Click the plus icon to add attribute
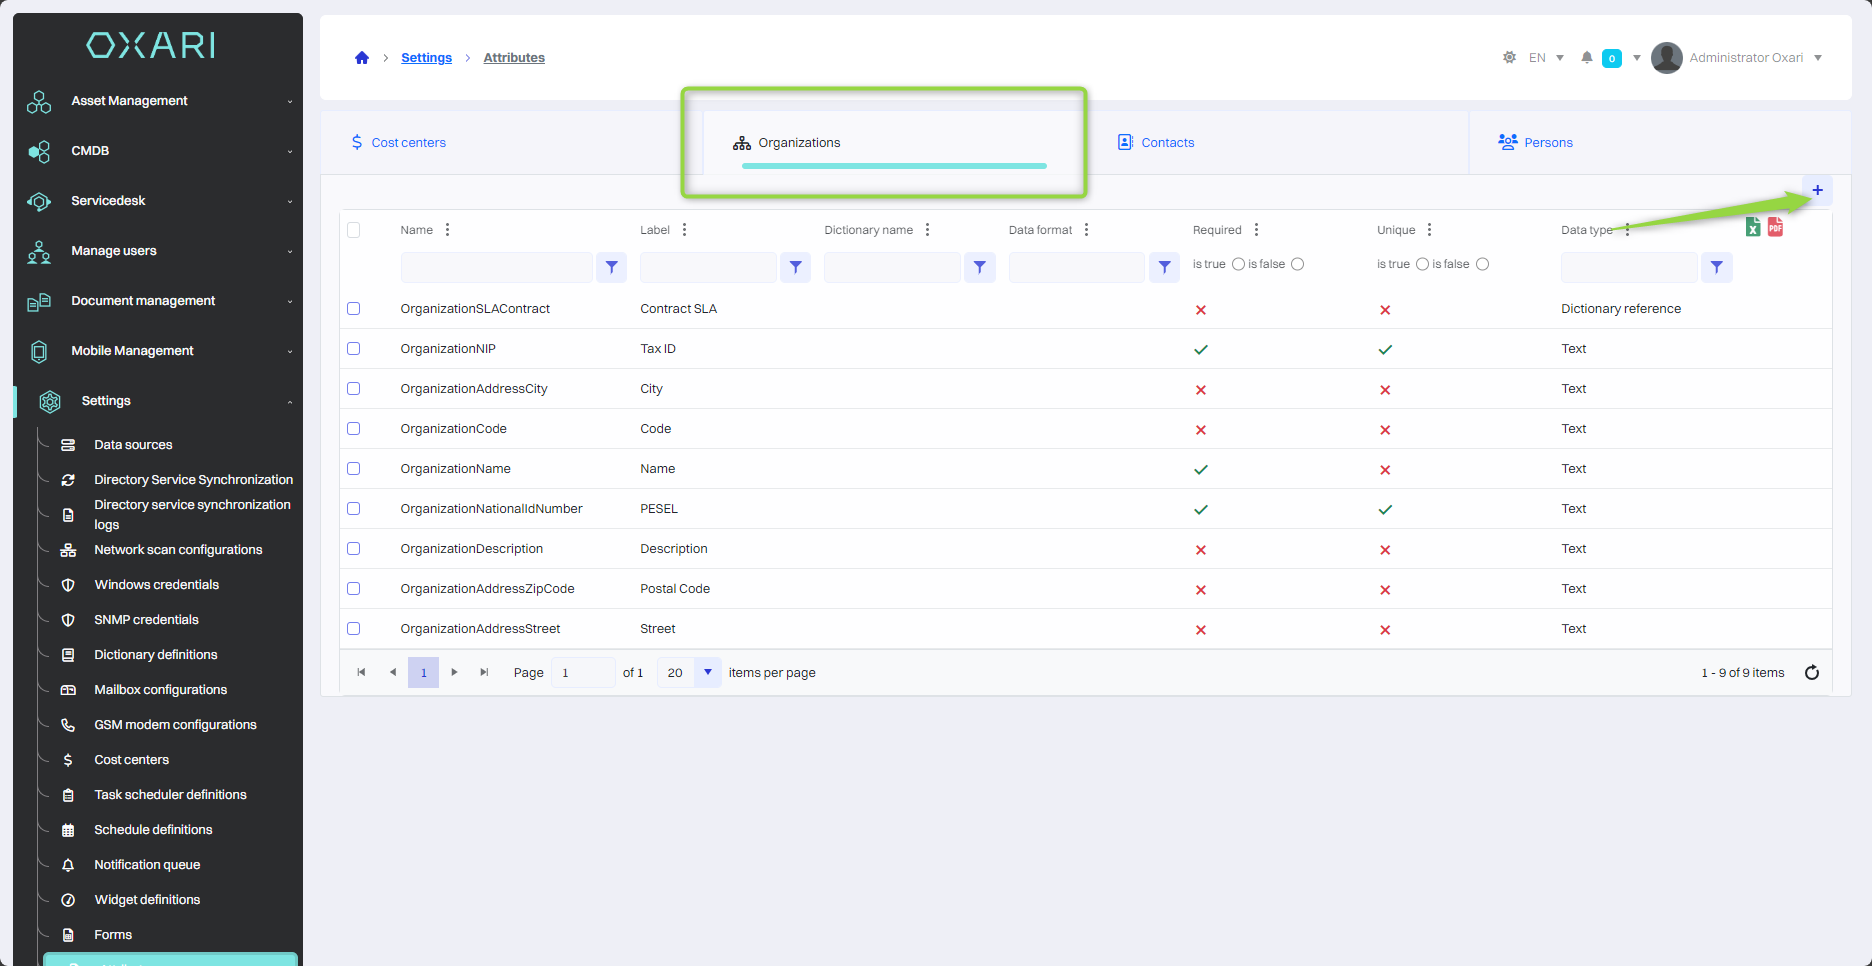The width and height of the screenshot is (1872, 966). click(1817, 190)
